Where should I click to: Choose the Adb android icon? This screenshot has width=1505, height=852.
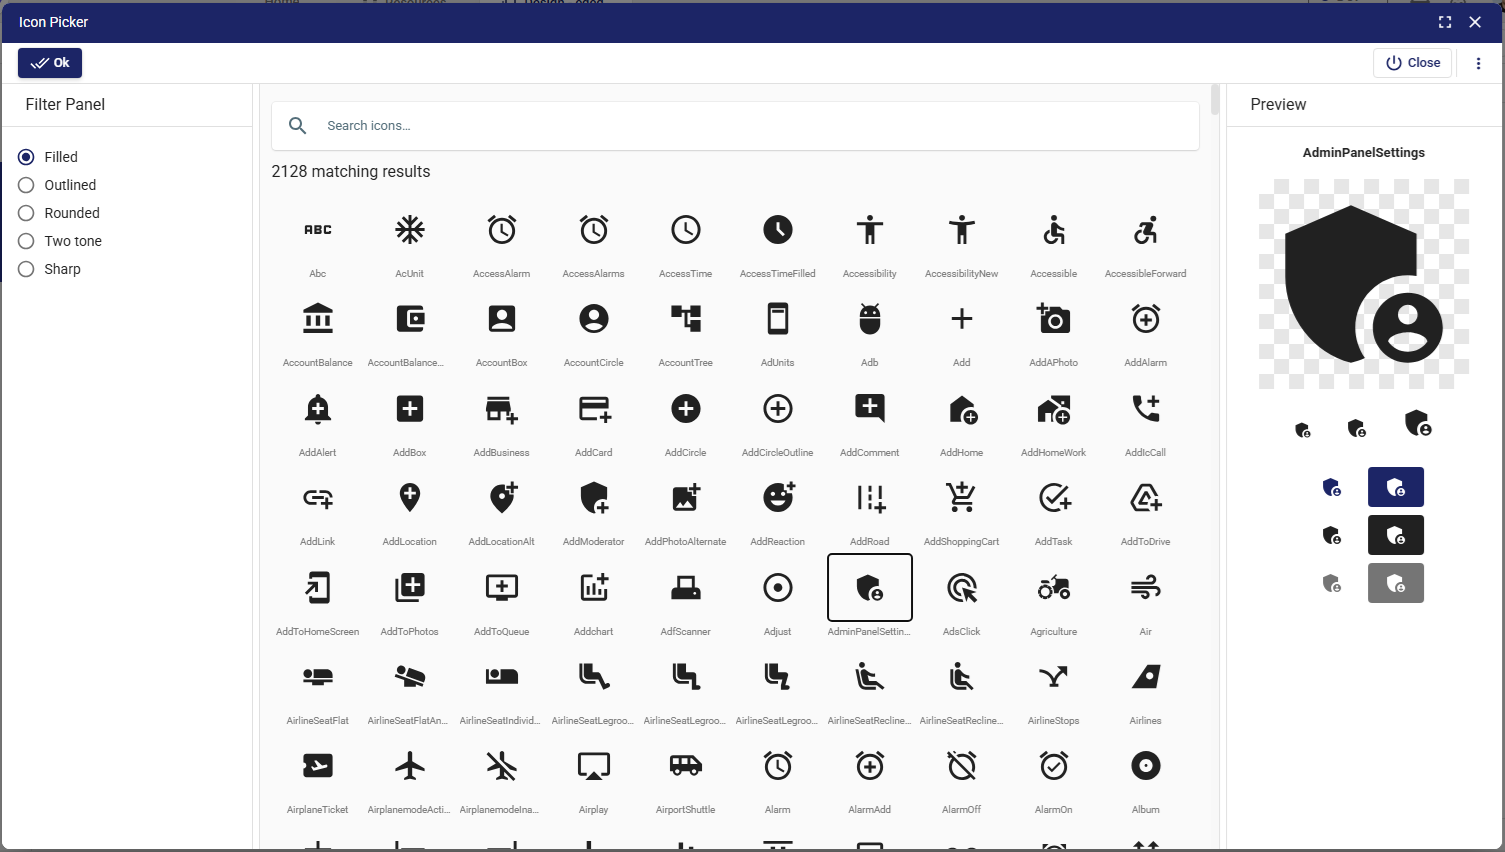[x=869, y=320]
